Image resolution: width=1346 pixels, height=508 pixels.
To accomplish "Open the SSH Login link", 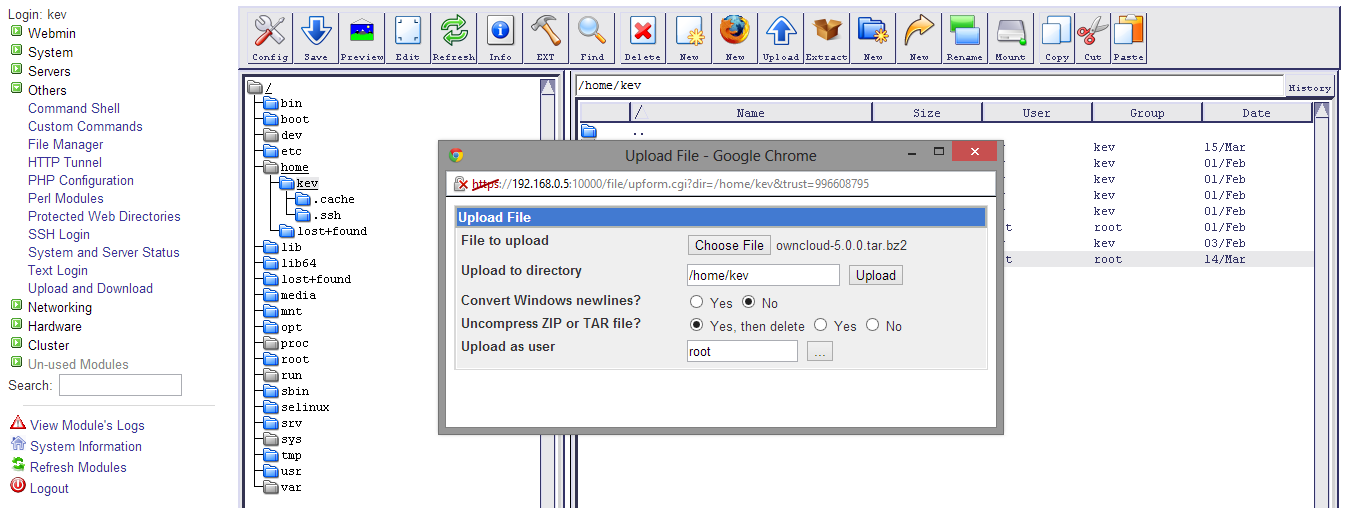I will (59, 234).
